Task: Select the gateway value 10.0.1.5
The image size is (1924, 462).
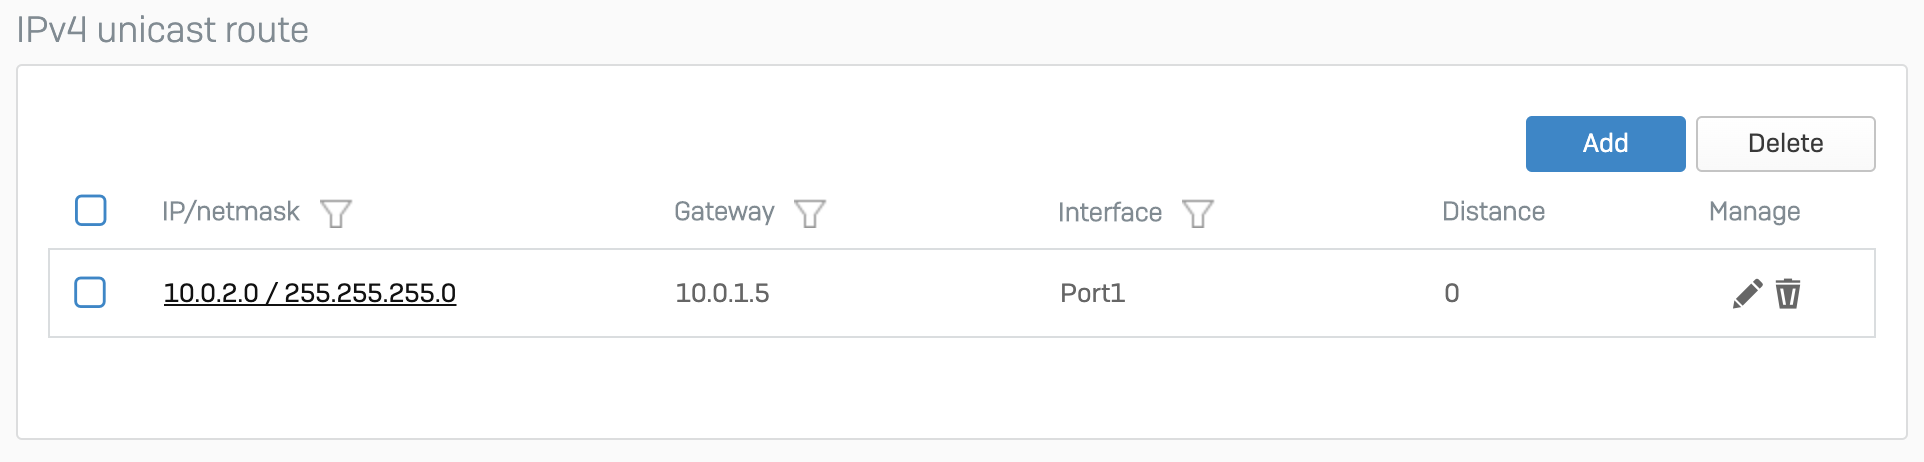Action: [x=722, y=293]
